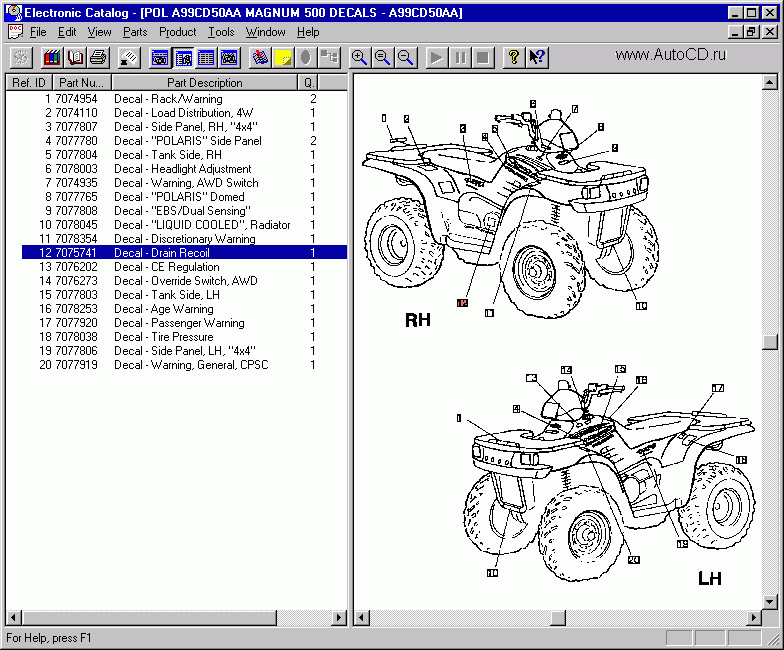Click diagram vertical scrollbar down arrow
This screenshot has width=784, height=650.
point(770,602)
